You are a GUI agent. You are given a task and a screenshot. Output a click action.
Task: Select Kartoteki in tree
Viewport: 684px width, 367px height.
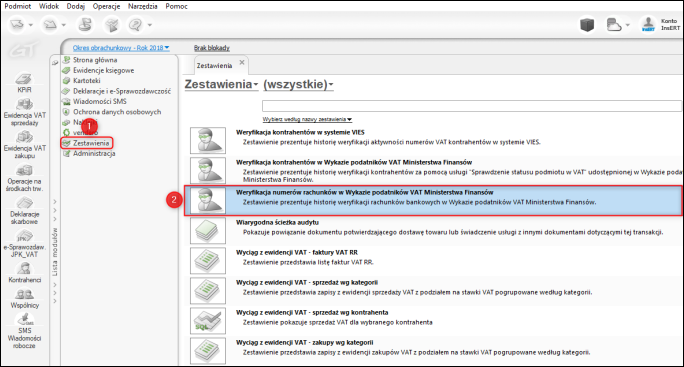(x=86, y=80)
